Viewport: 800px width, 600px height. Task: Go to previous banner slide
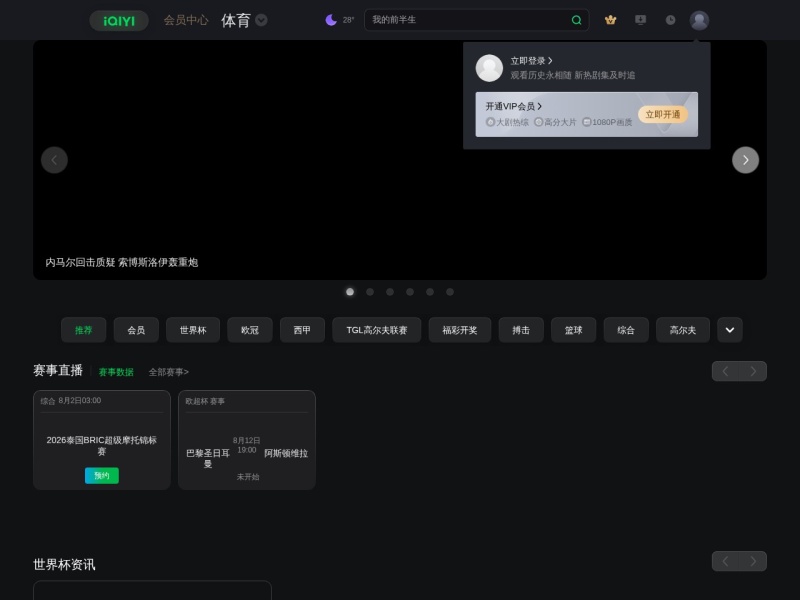[54, 160]
